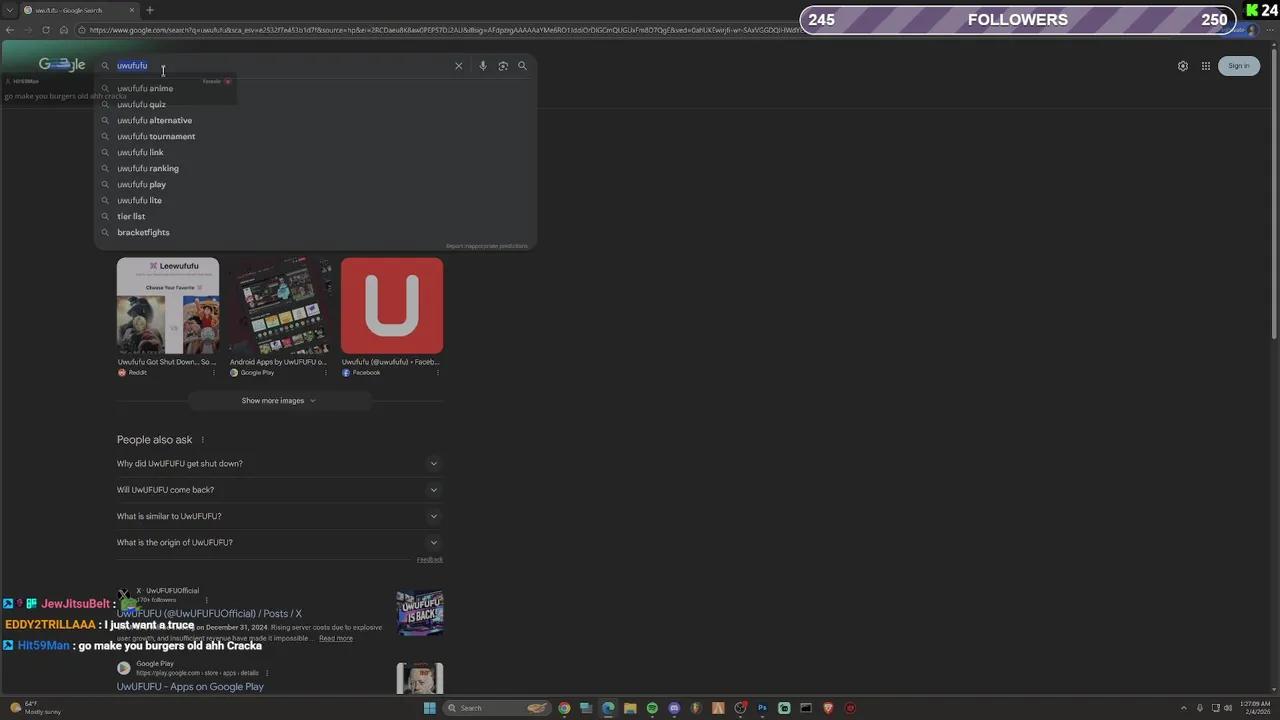The image size is (1280, 720).
Task: Choose the "uwufufu alternative" suggestion
Action: [315, 120]
